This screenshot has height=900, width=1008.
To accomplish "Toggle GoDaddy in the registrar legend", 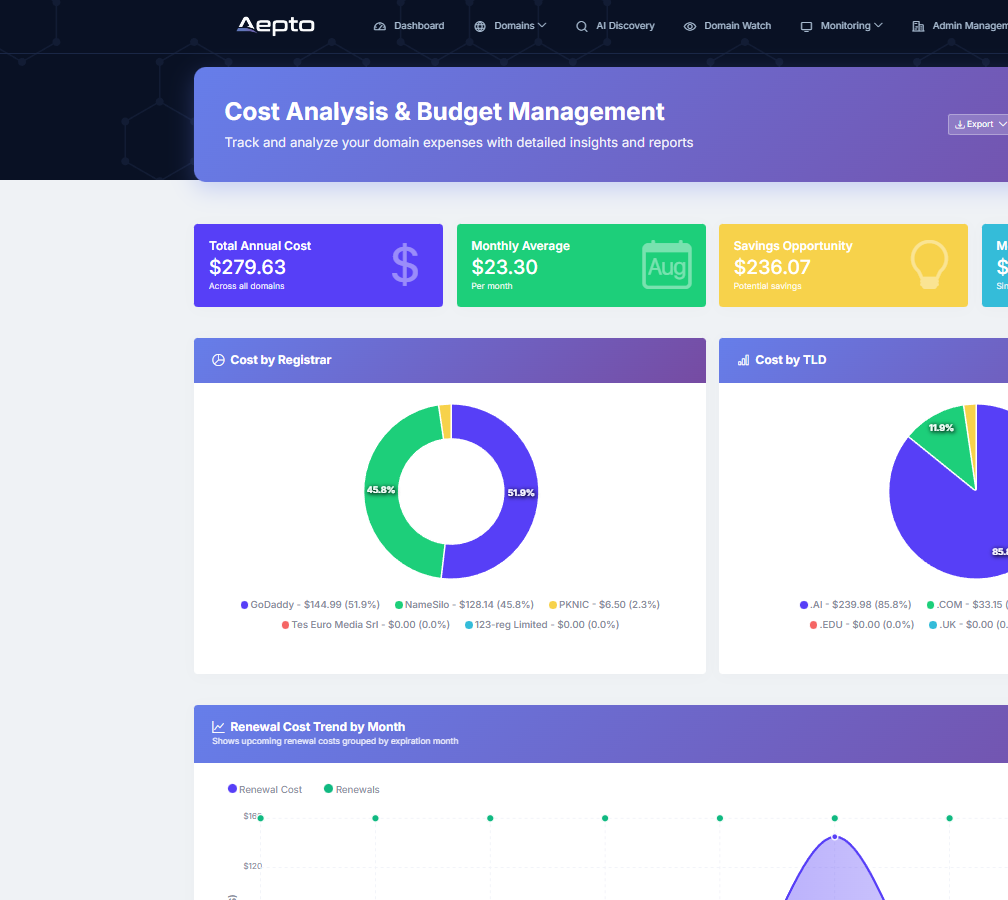I will tap(310, 605).
